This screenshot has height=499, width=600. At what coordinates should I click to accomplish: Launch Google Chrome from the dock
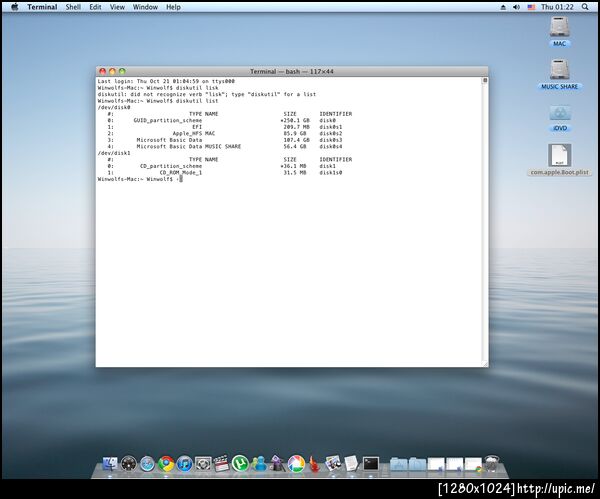point(166,464)
